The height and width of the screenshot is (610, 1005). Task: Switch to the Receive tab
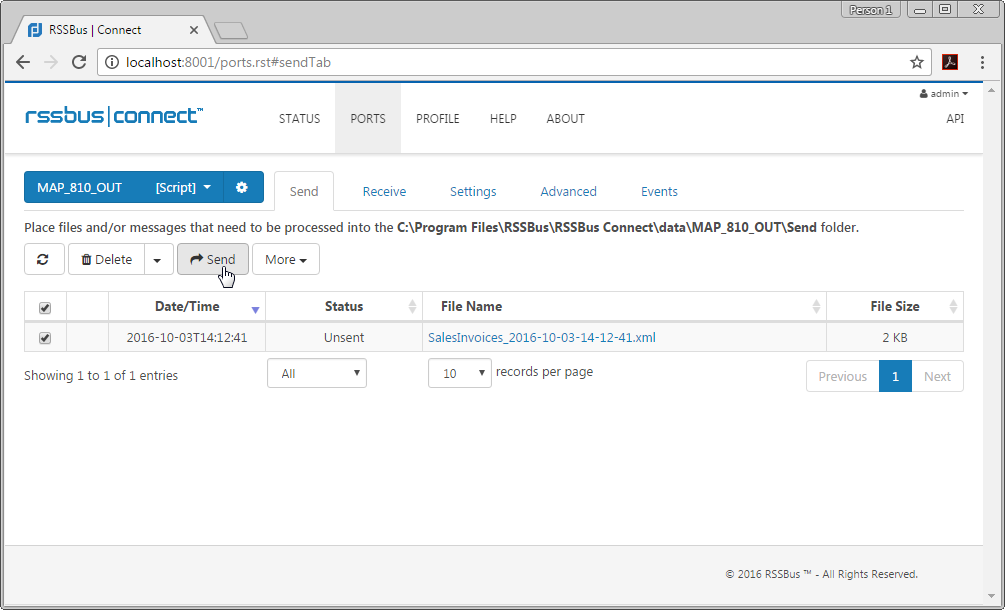point(384,192)
